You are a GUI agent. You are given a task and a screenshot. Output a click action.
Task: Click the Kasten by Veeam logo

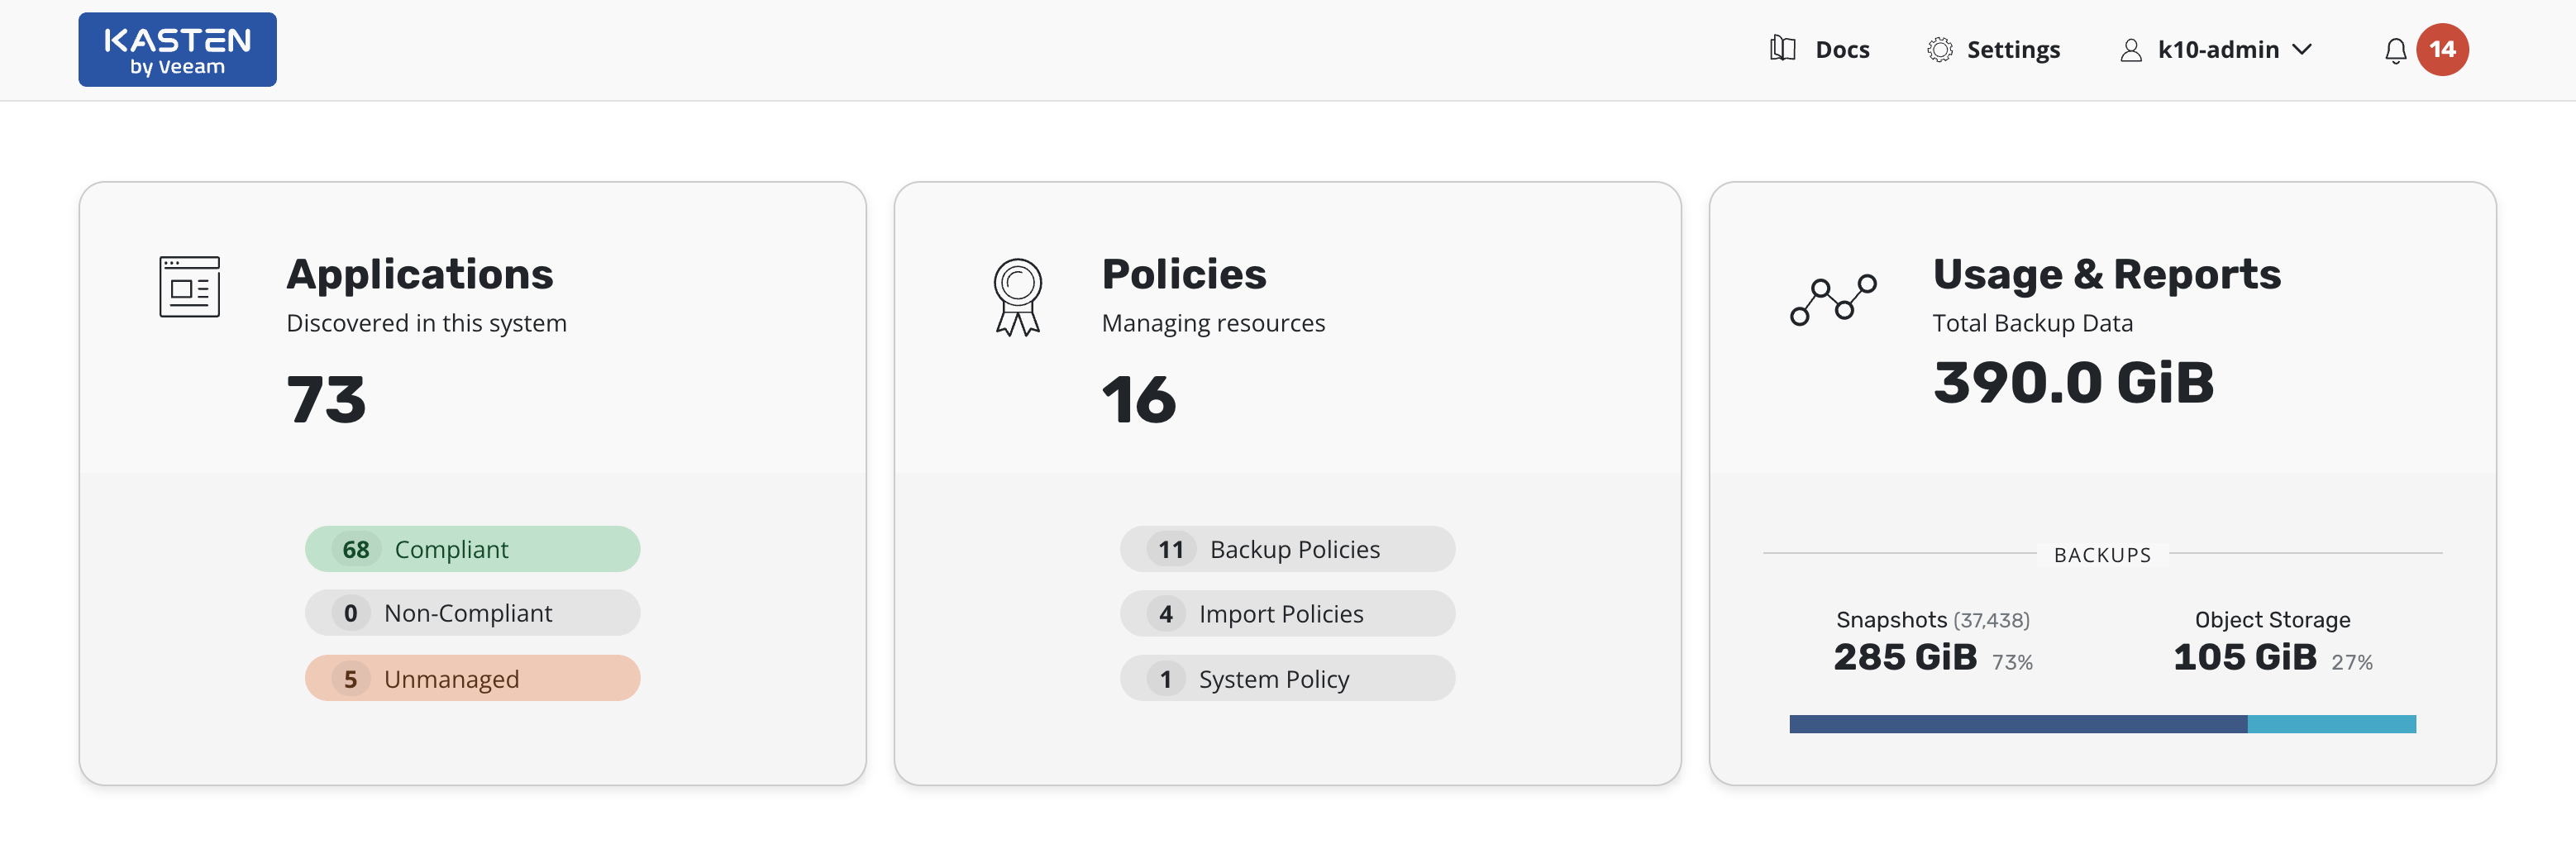[177, 48]
